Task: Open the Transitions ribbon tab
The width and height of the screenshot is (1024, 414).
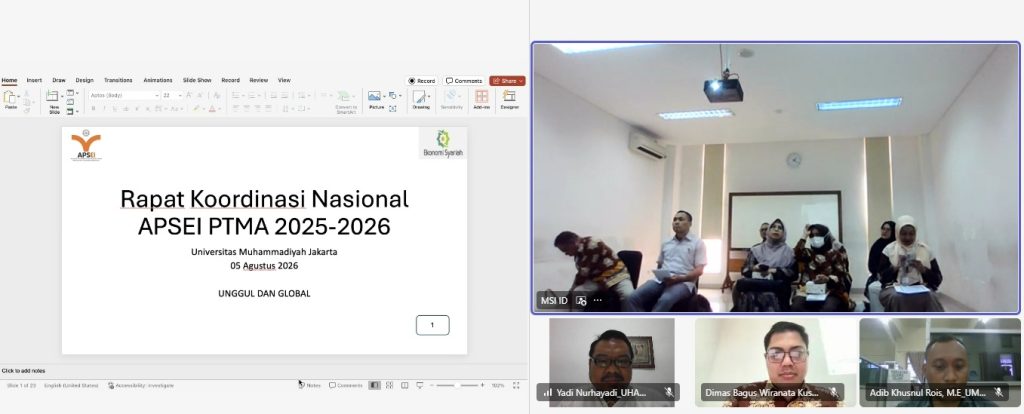Action: (x=118, y=80)
